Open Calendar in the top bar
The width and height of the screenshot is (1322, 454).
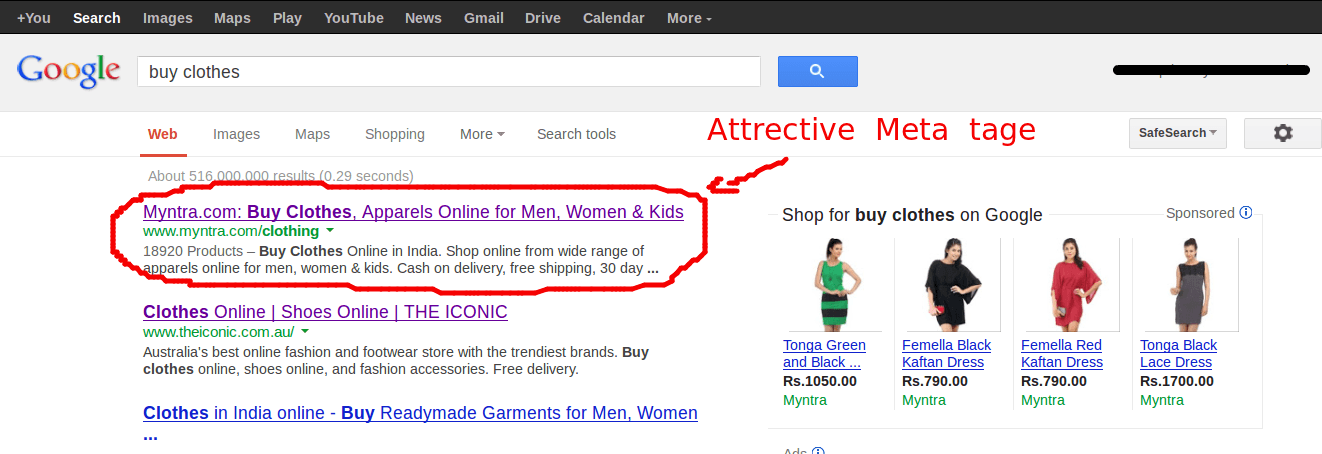click(614, 18)
